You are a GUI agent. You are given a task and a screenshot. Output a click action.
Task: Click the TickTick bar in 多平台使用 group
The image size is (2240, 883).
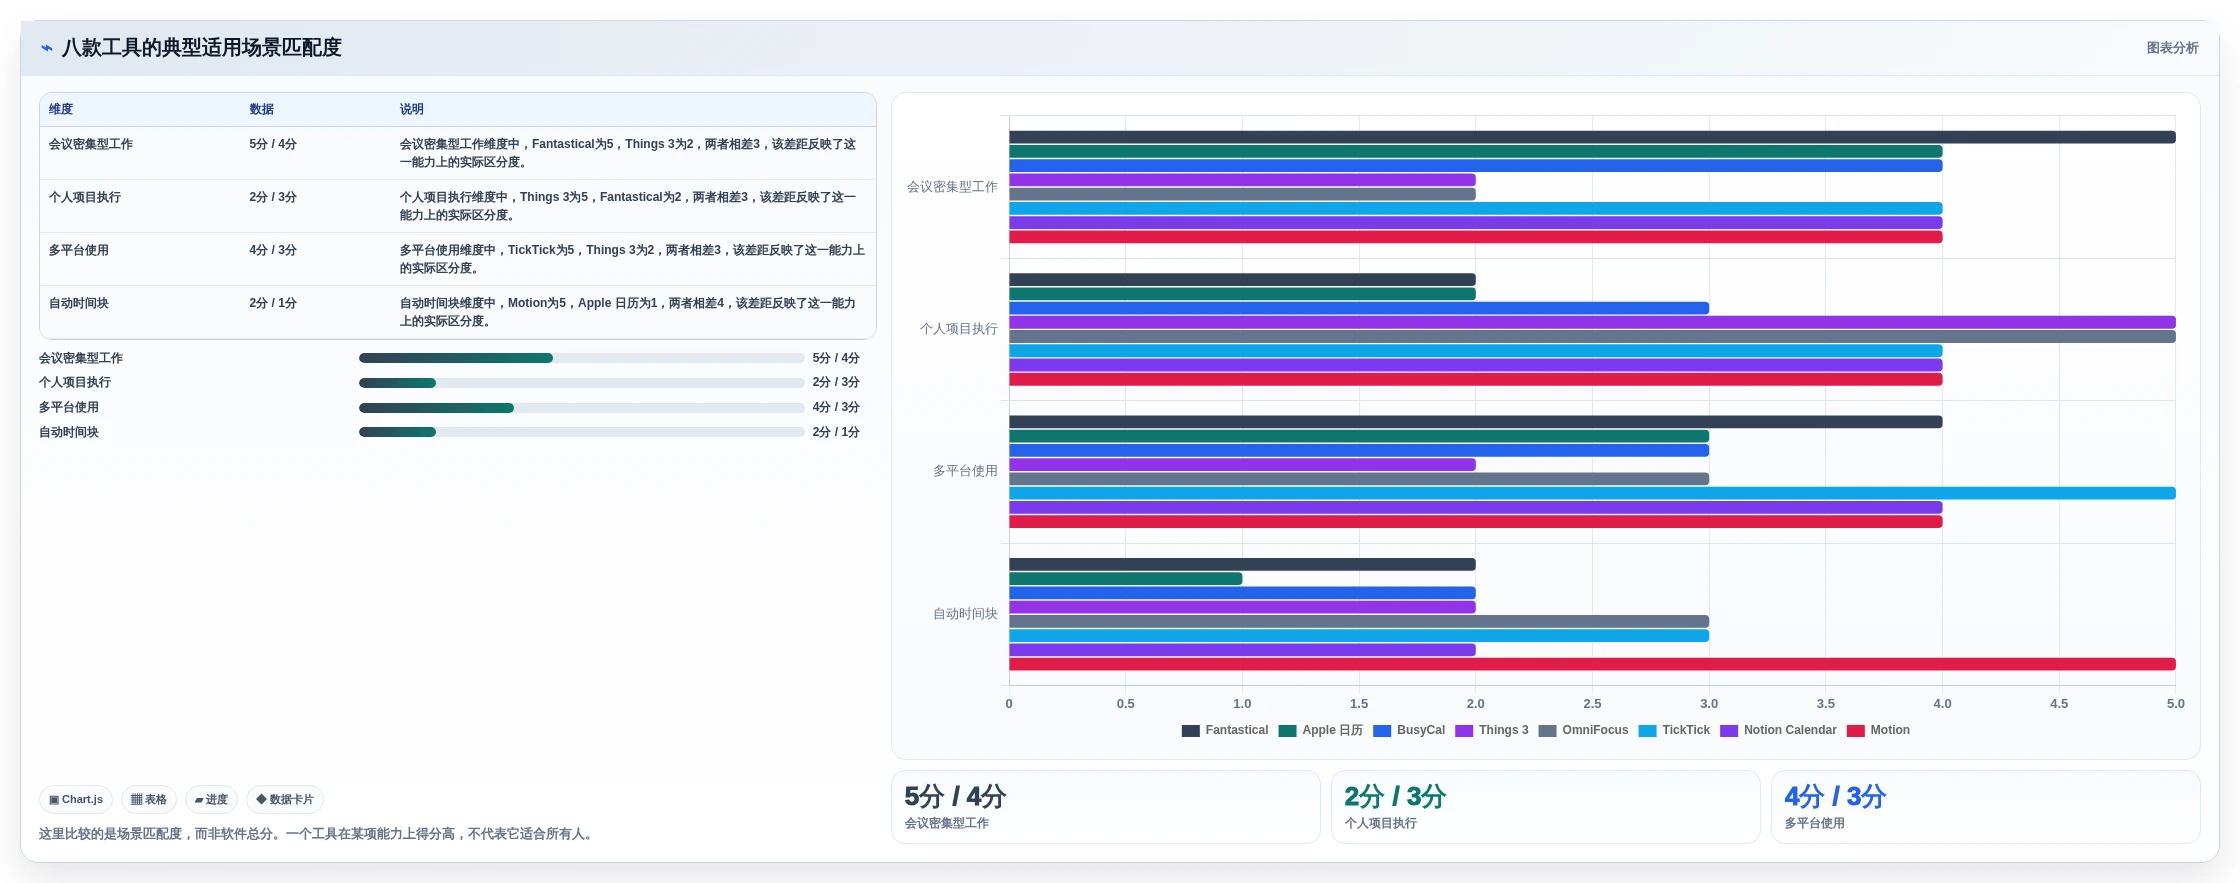click(x=1592, y=493)
